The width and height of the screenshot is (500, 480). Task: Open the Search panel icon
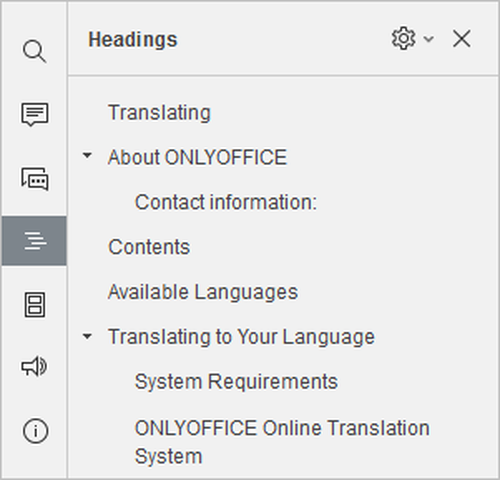pyautogui.click(x=34, y=51)
